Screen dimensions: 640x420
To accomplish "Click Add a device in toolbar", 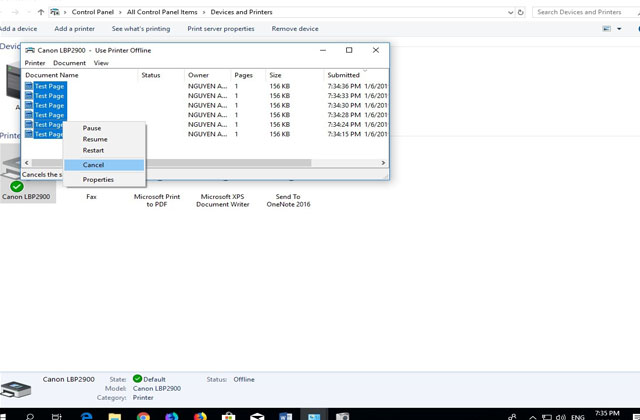I will point(18,29).
